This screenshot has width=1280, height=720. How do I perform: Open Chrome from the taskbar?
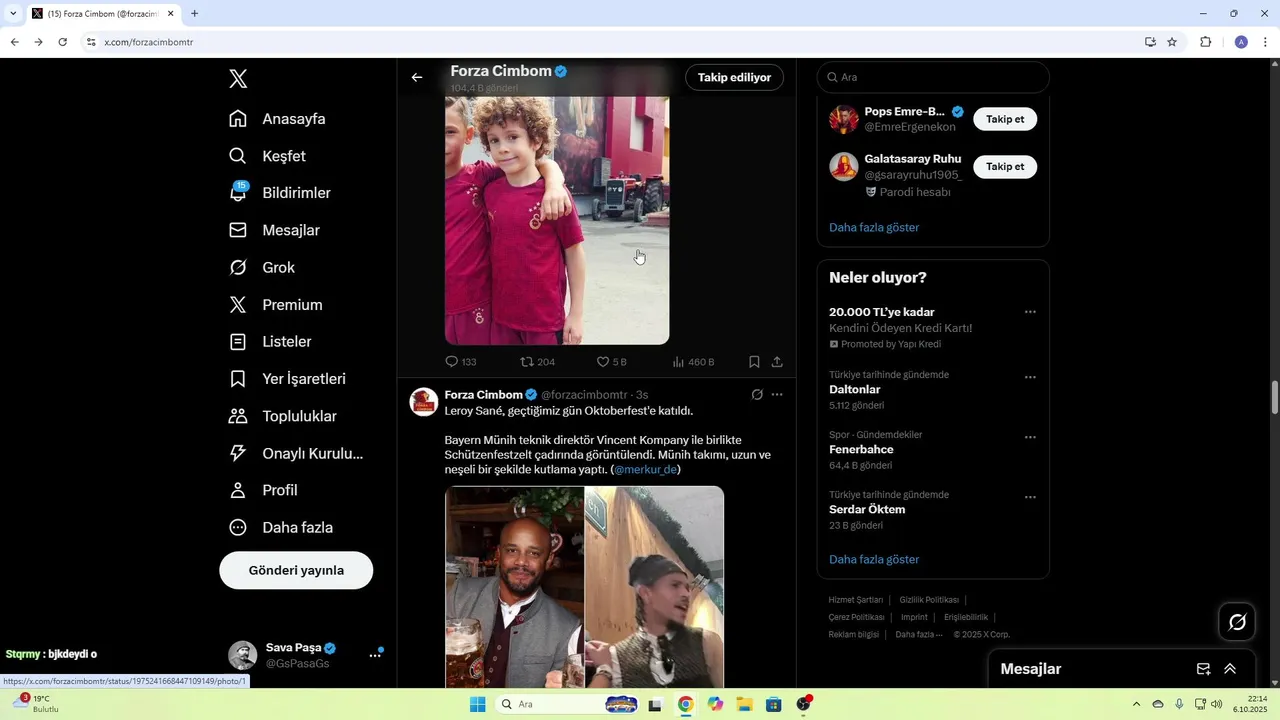[x=685, y=704]
